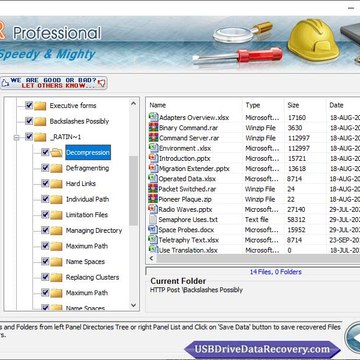Click the Limitation Files folder icon
The height and width of the screenshot is (360, 360).
tap(56, 215)
